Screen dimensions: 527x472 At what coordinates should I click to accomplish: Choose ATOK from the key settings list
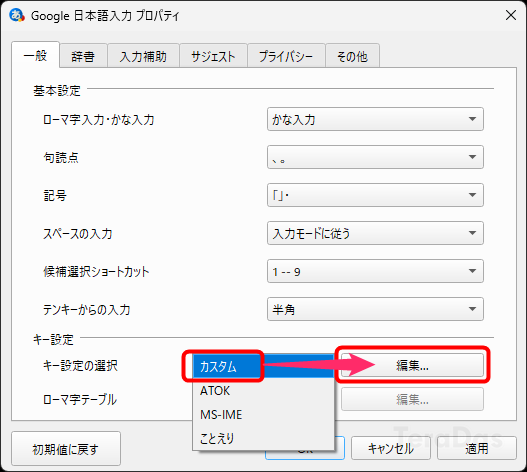(264, 391)
